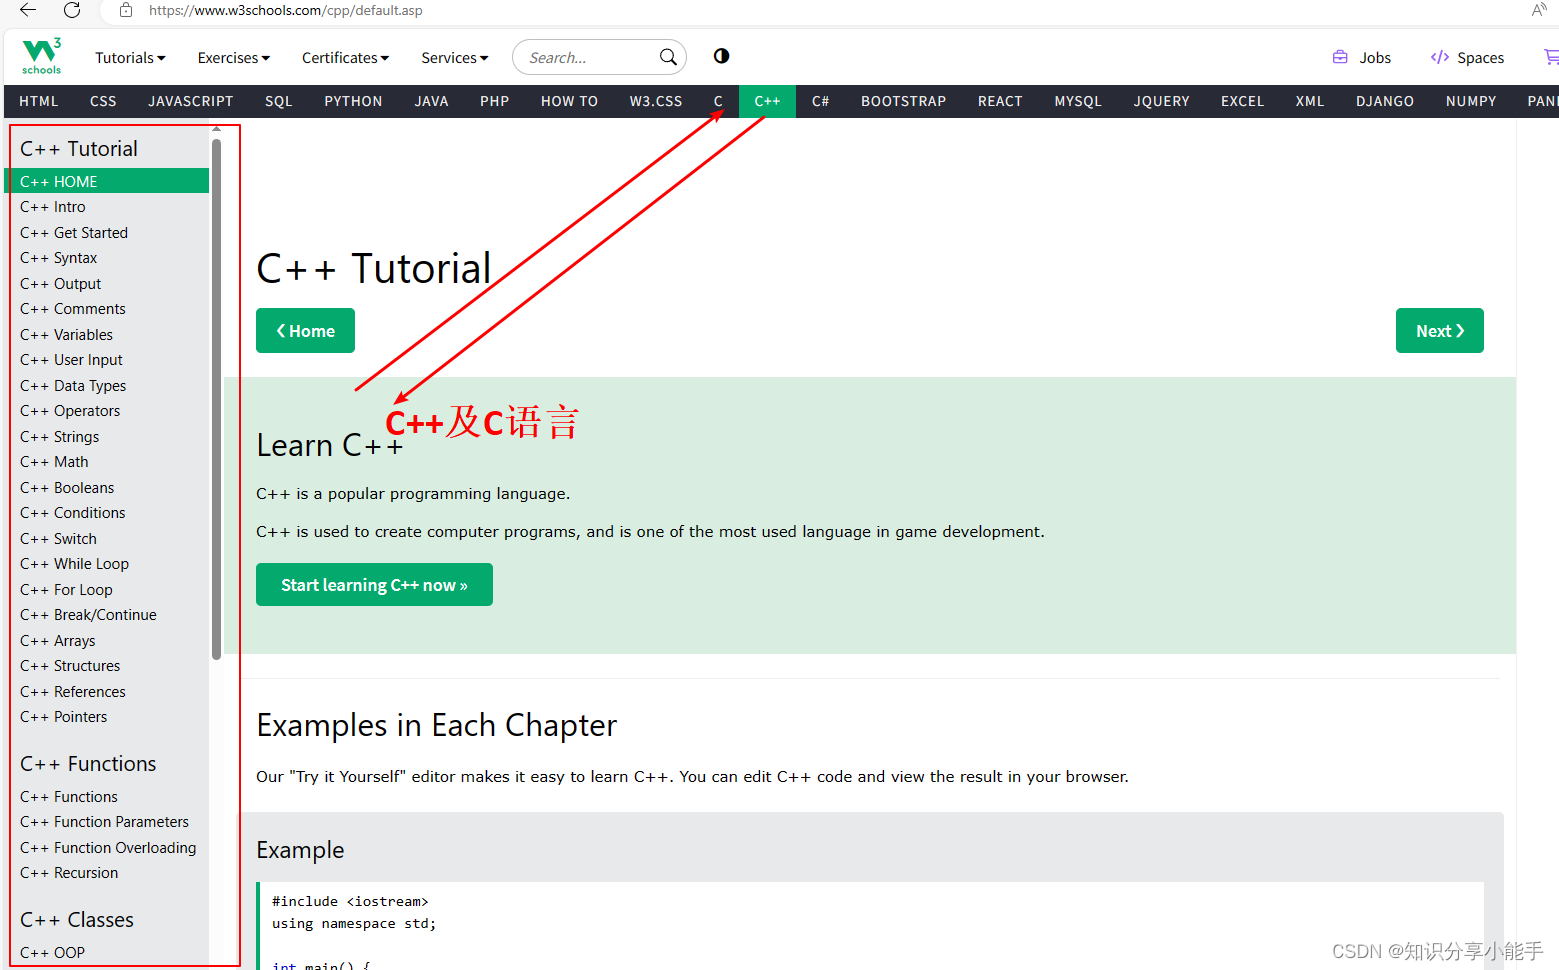Click Start learning C++ now button
1559x970 pixels.
(374, 585)
